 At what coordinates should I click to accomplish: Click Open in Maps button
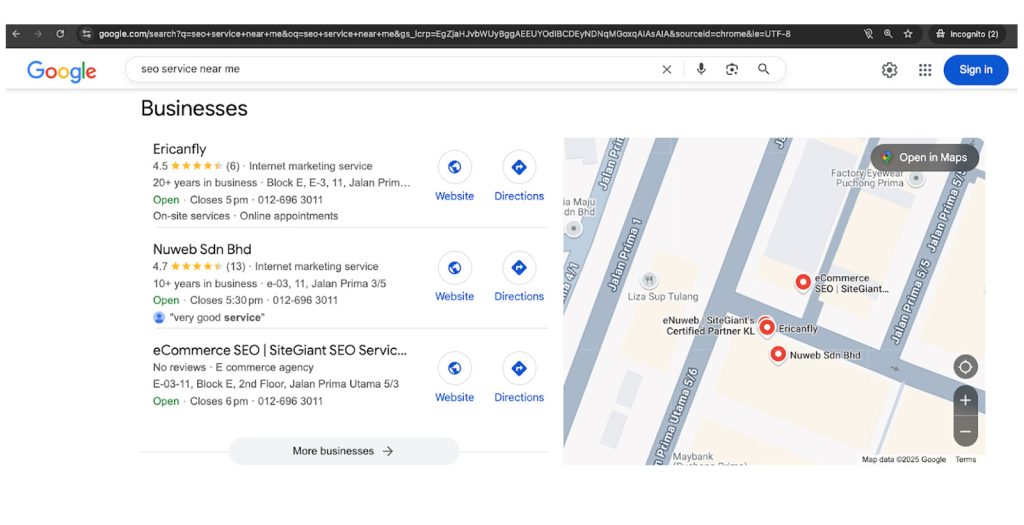(925, 157)
